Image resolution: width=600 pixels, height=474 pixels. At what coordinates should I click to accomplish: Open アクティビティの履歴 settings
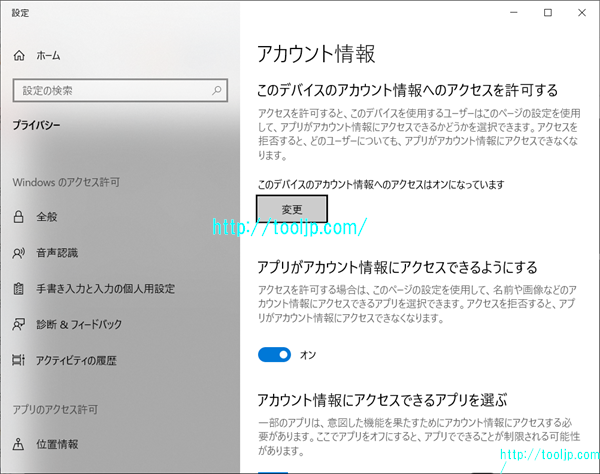(76, 360)
